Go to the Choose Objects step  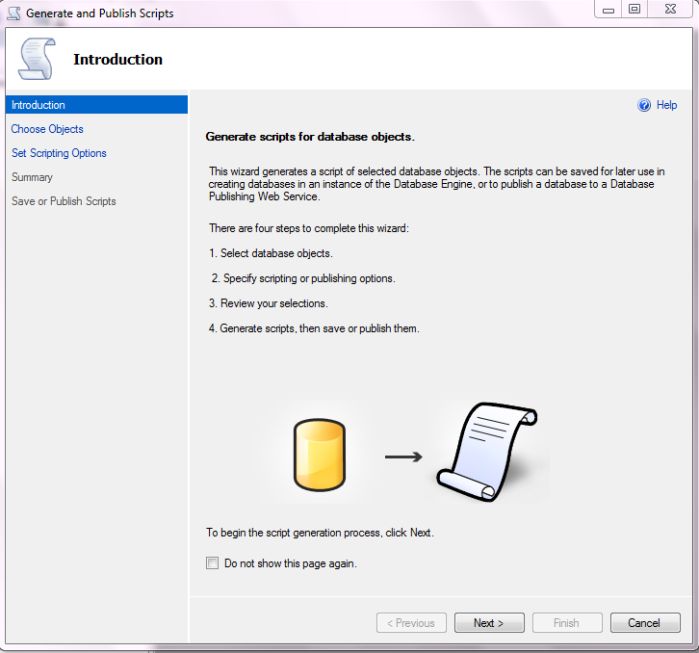point(47,129)
